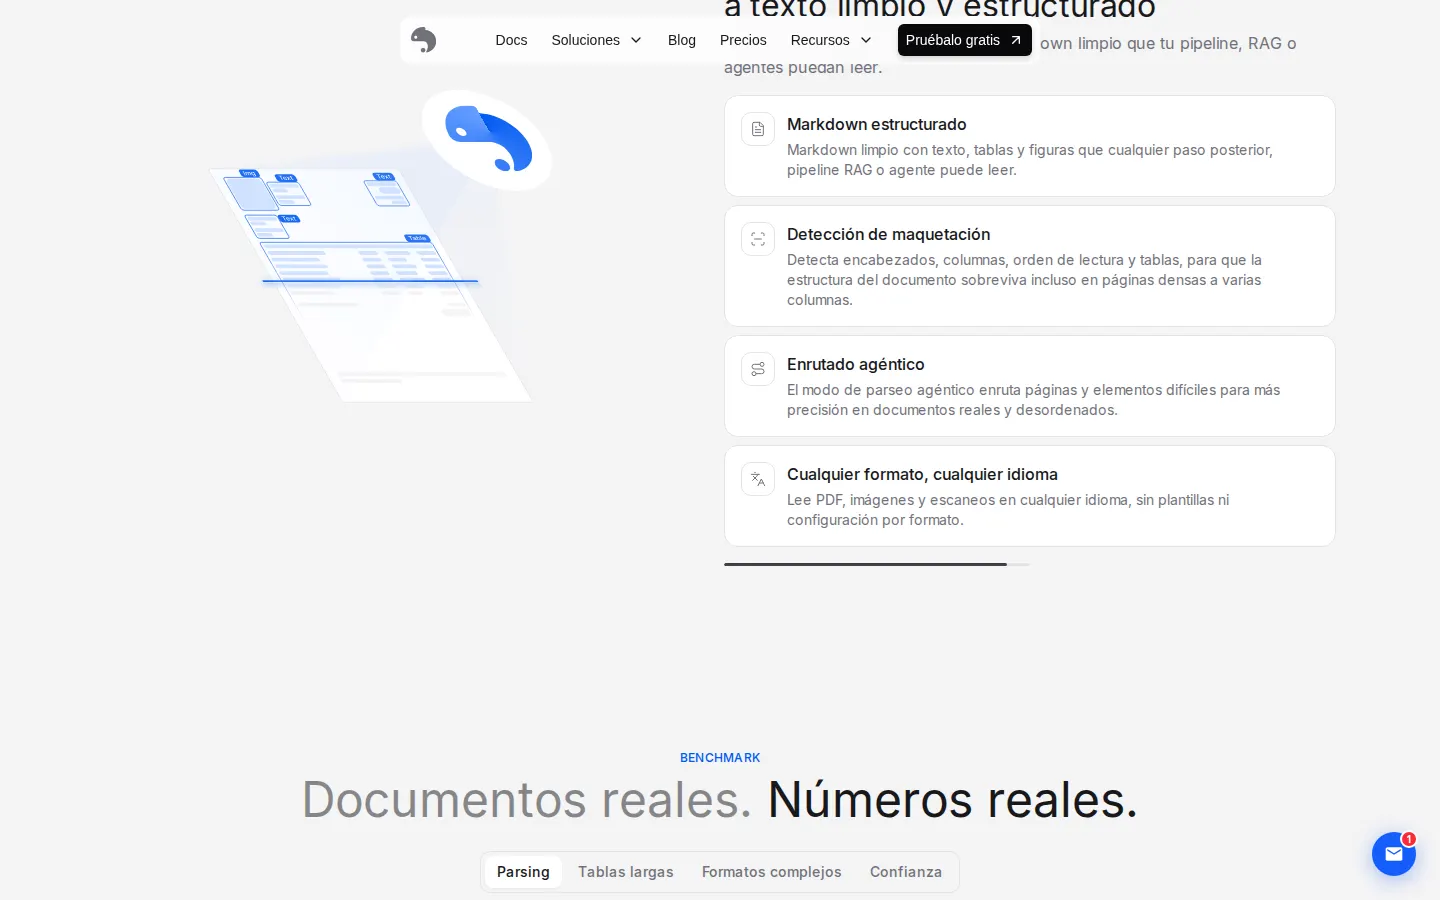Switch to the Tablas largas tab
This screenshot has width=1440, height=900.
(x=626, y=872)
